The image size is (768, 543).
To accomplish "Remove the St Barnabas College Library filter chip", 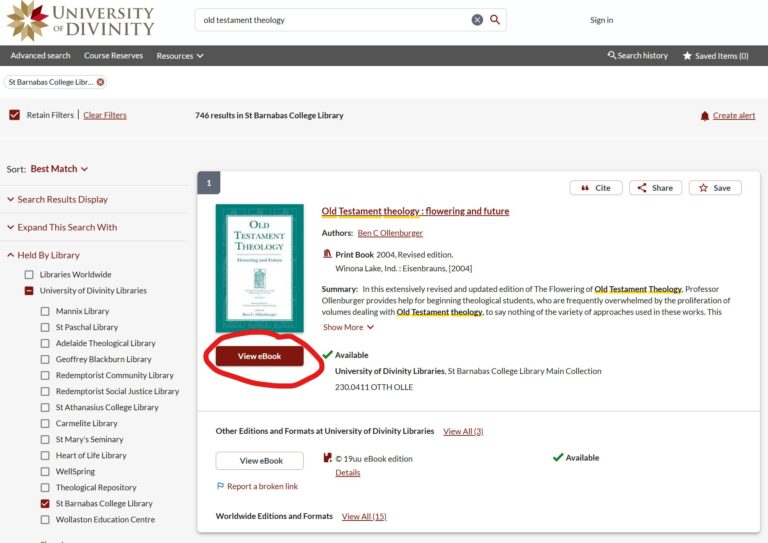I will (x=100, y=82).
